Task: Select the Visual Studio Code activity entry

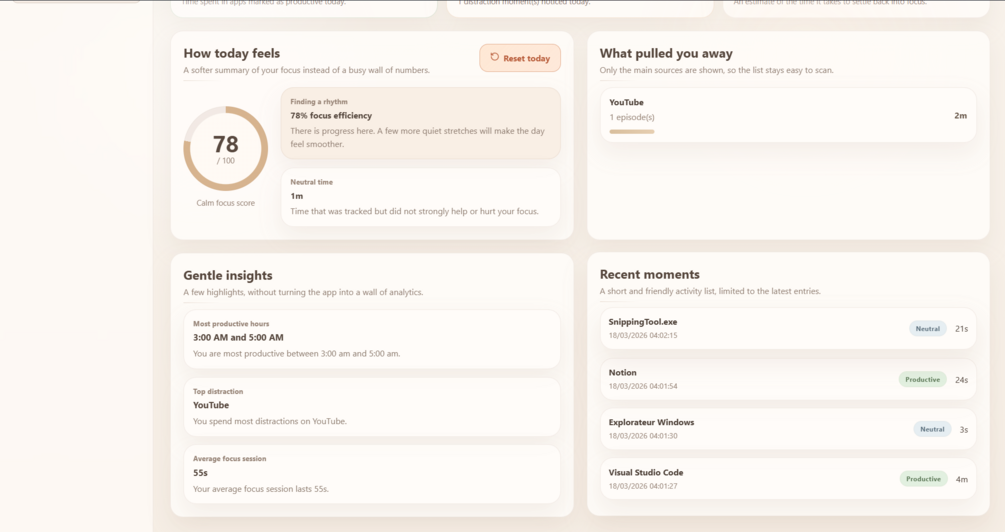Action: click(x=740, y=479)
